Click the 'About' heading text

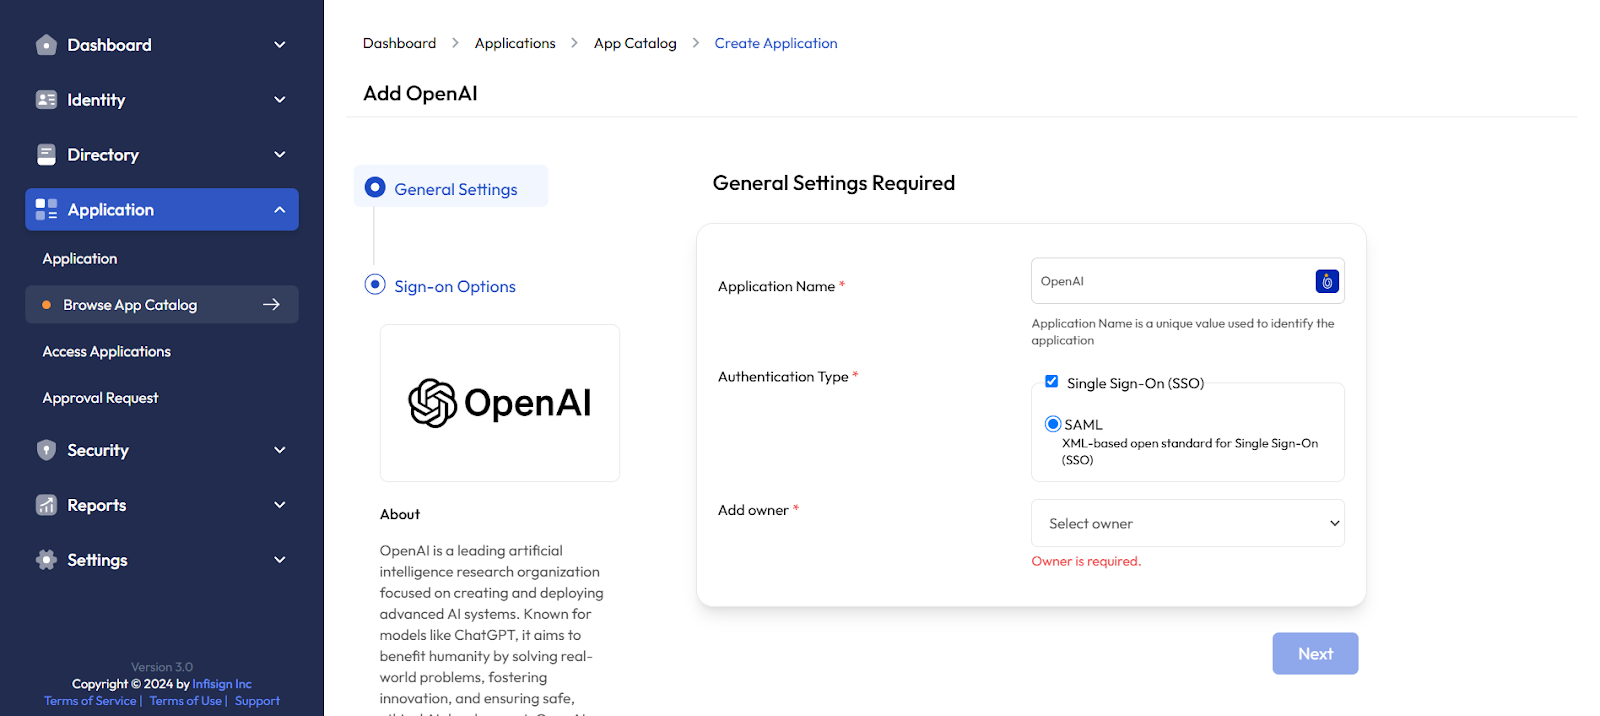tap(400, 514)
